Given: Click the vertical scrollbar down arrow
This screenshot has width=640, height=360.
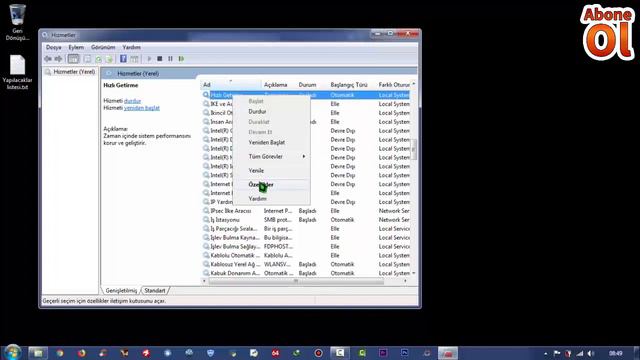Looking at the screenshot, I should point(414,273).
